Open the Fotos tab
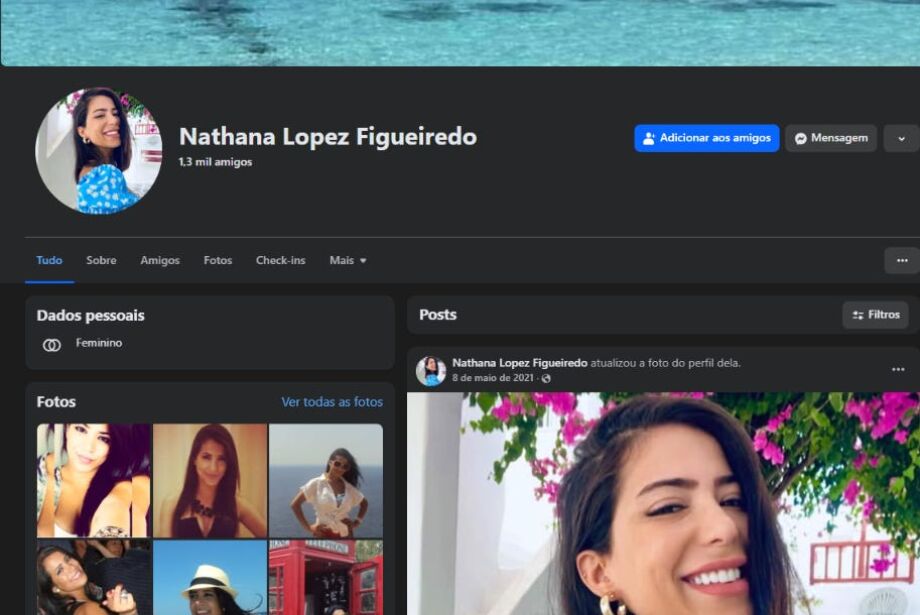The height and width of the screenshot is (615, 920). pyautogui.click(x=218, y=260)
